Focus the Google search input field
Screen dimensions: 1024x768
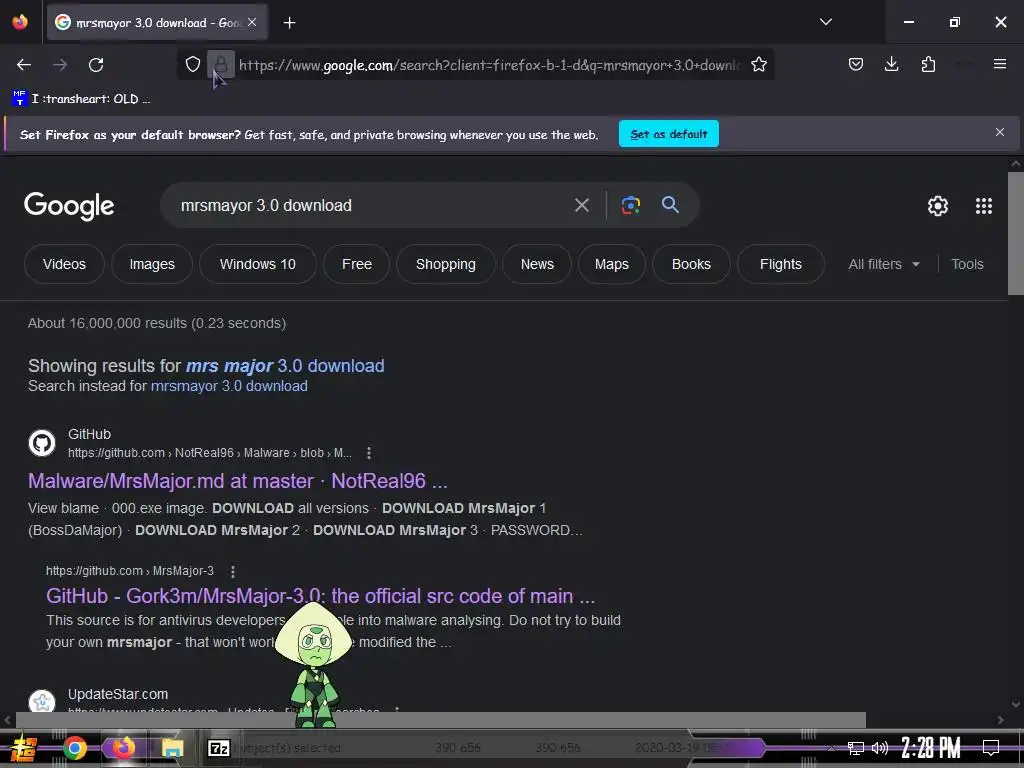[x=366, y=206]
